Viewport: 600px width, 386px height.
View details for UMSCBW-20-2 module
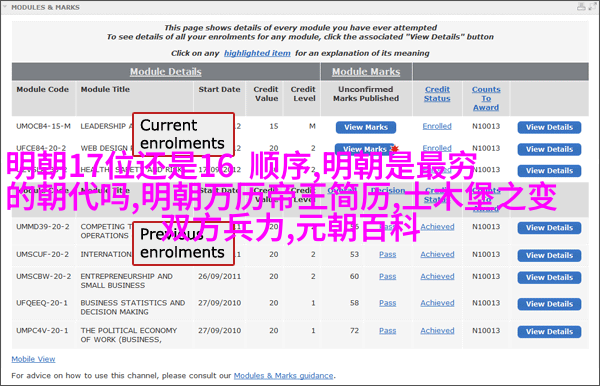(549, 277)
